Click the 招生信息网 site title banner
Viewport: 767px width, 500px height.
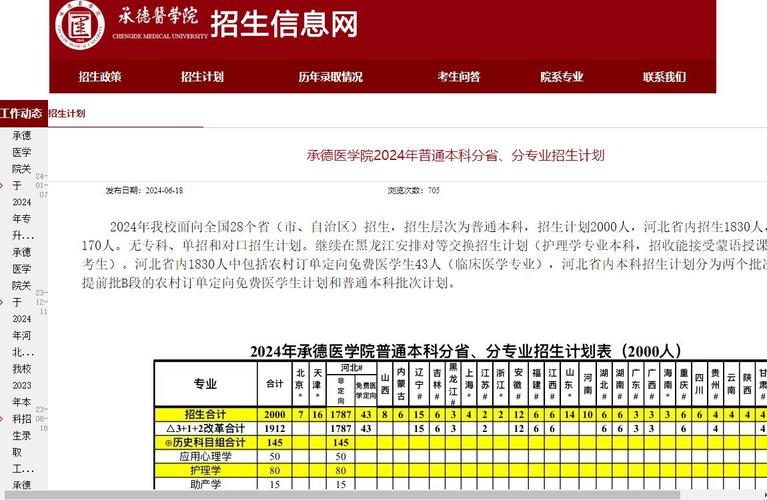[x=284, y=23]
